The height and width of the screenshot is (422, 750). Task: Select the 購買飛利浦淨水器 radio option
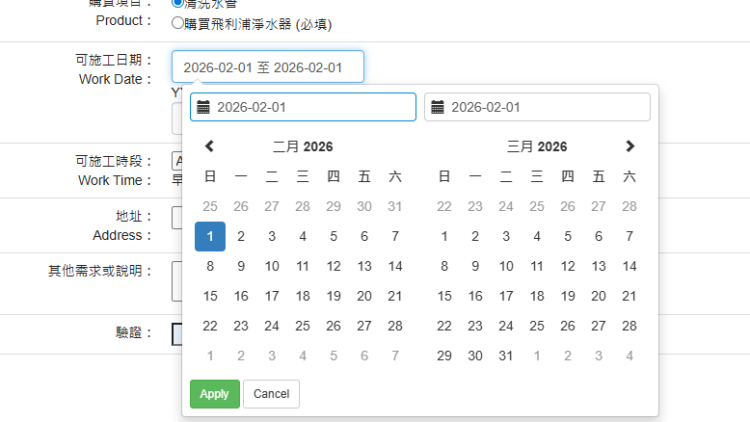pos(178,23)
